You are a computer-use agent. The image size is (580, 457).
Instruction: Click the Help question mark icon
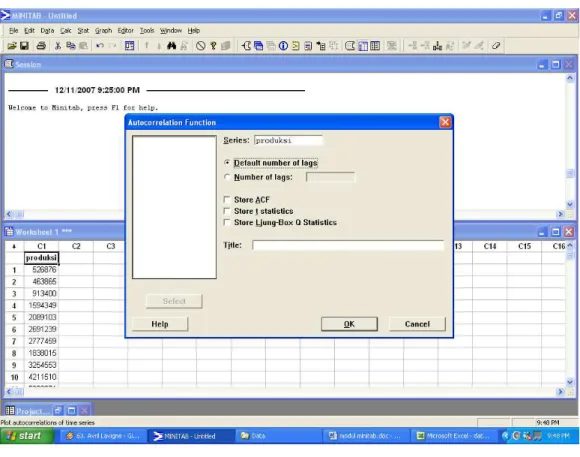coord(213,46)
